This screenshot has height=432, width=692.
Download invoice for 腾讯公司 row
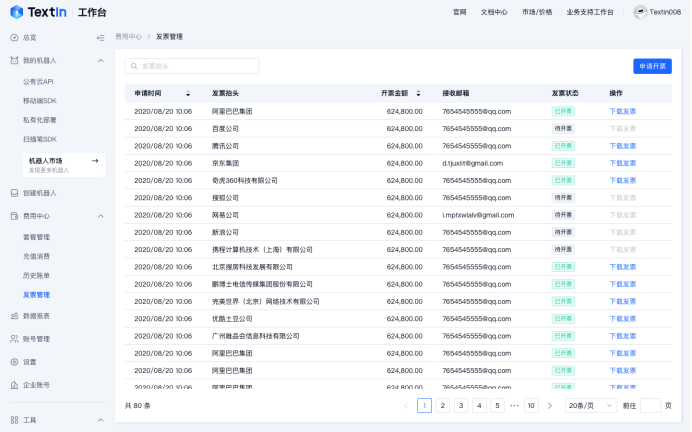click(623, 146)
